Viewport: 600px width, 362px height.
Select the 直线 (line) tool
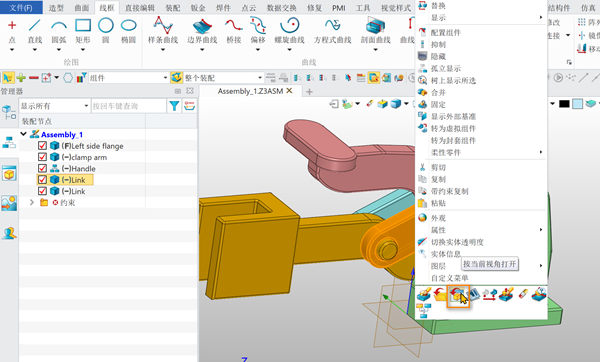coord(34,31)
